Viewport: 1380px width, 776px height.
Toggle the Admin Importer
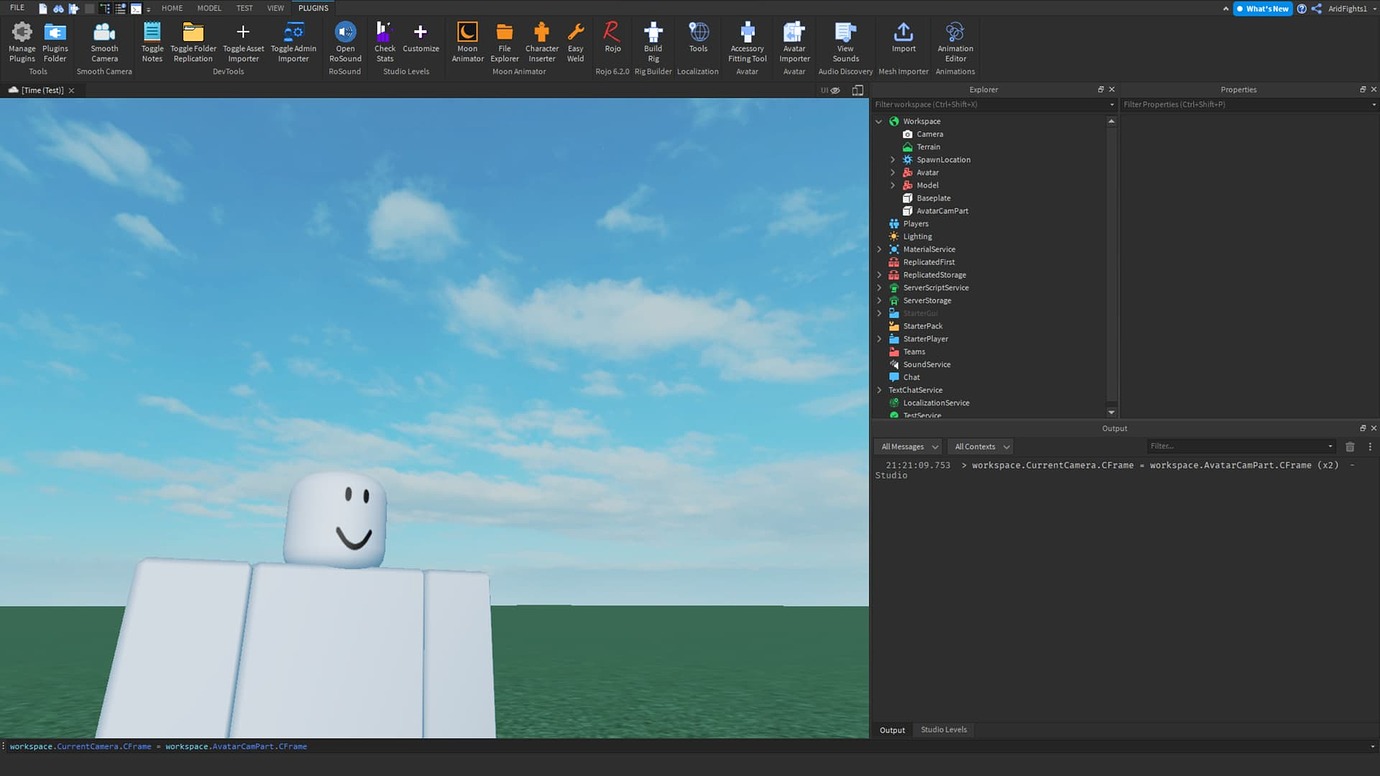(293, 40)
